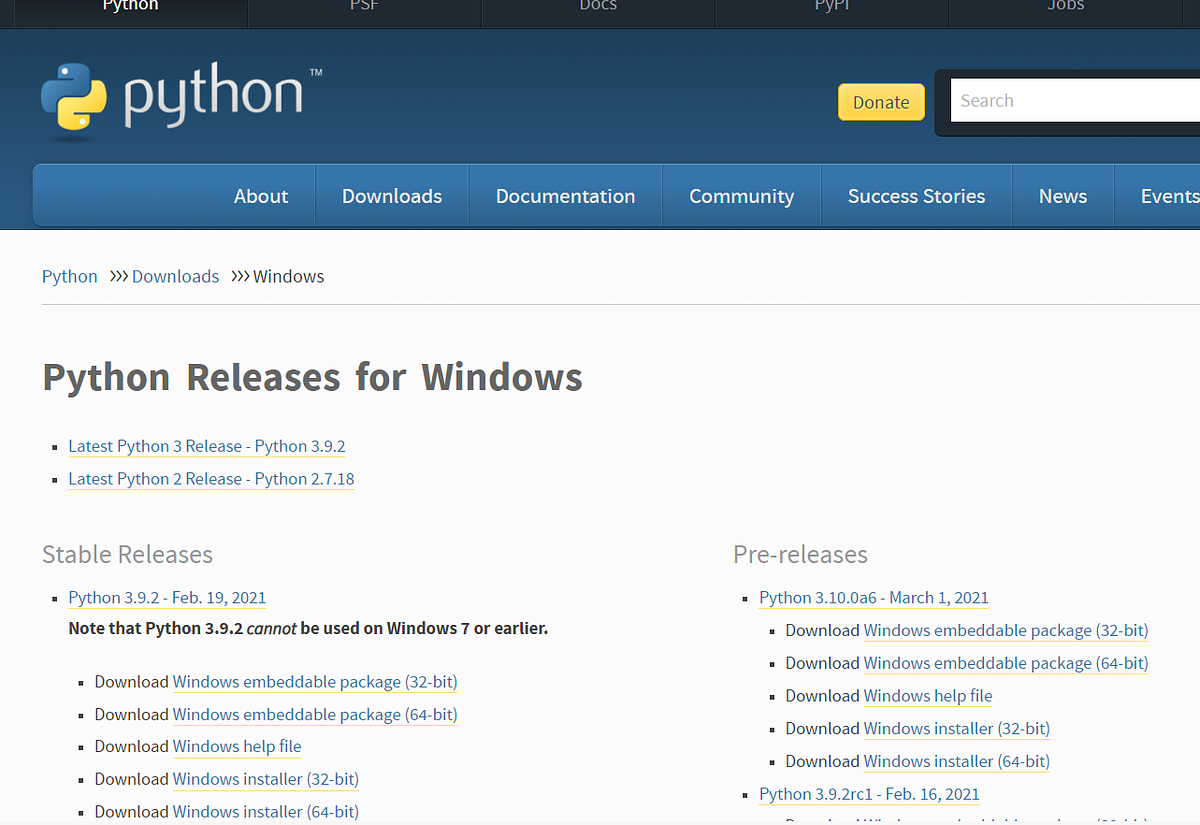
Task: Open the Success Stories menu
Action: pyautogui.click(x=916, y=196)
